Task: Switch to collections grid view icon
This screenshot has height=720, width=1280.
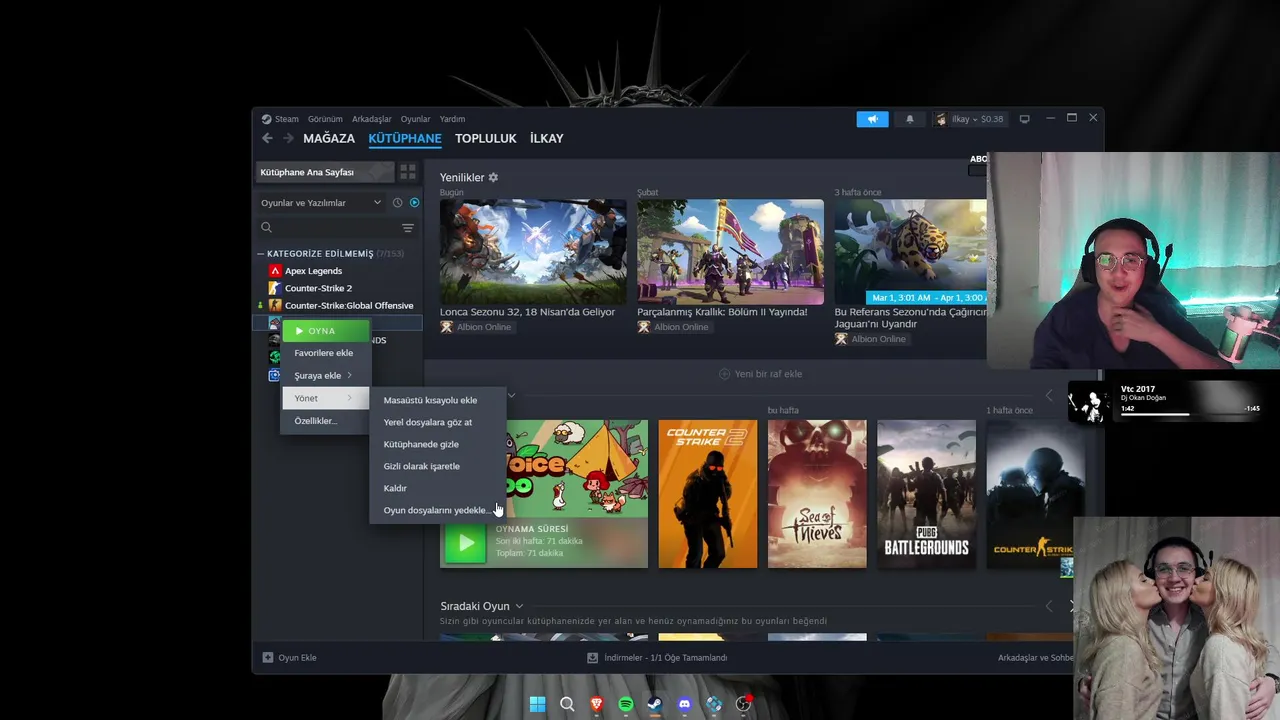Action: (408, 172)
